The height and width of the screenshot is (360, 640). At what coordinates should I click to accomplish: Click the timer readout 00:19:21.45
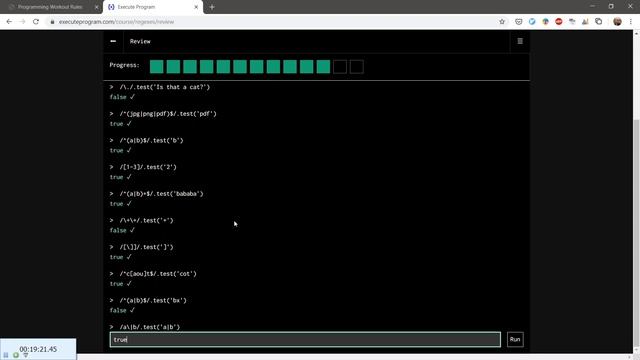tap(38, 349)
